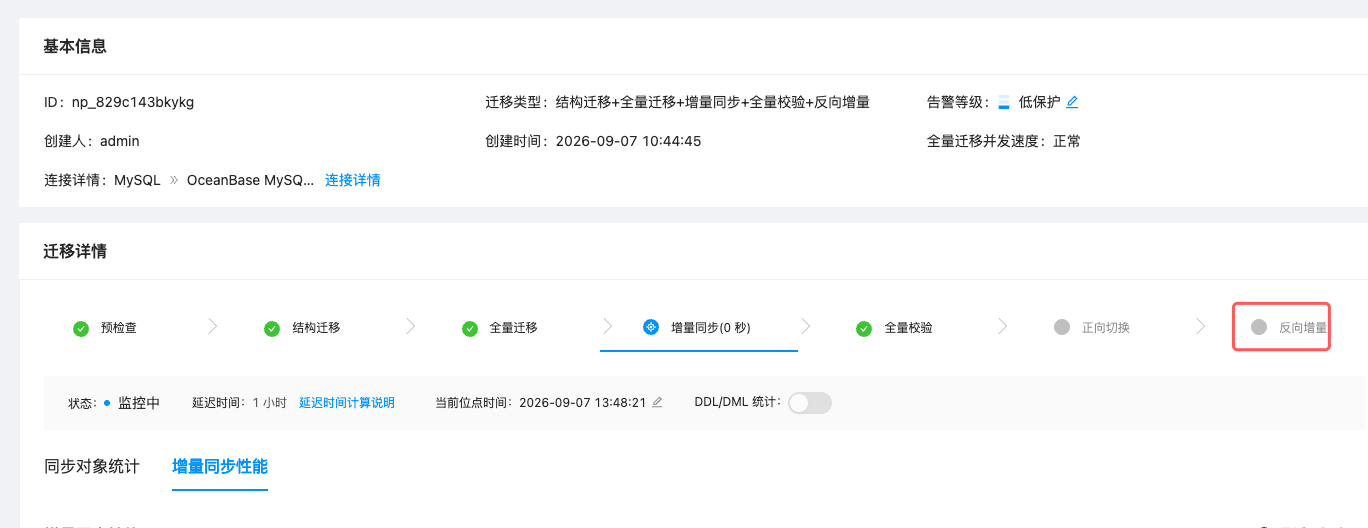
Task: Click the chevron arrow after 全量校验 step
Action: [x=1003, y=326]
